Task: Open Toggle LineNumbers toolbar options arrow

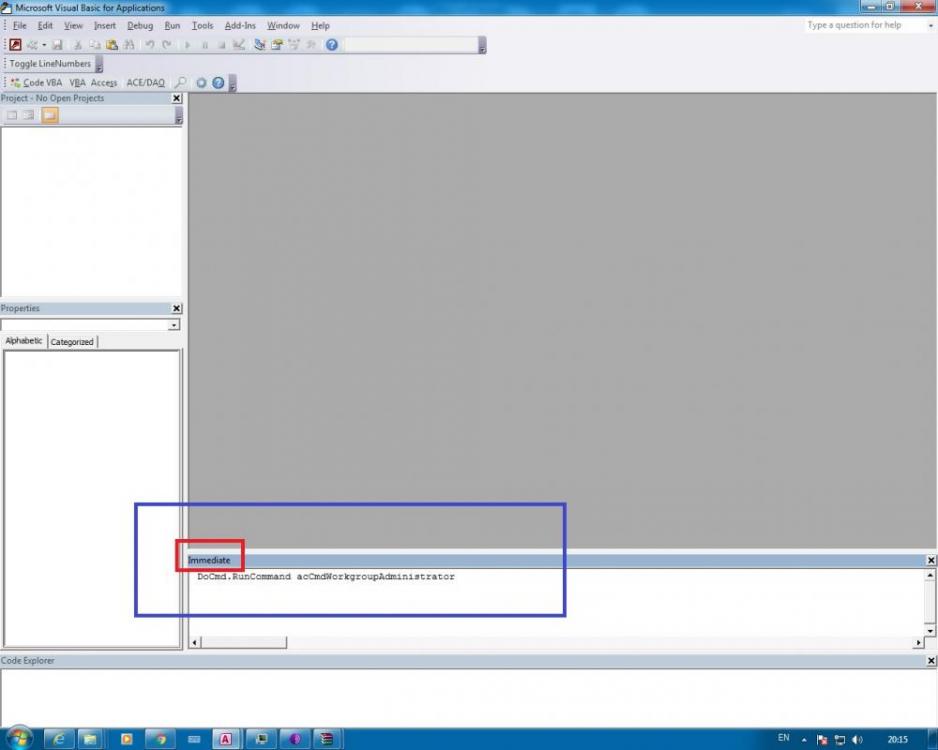Action: click(99, 64)
